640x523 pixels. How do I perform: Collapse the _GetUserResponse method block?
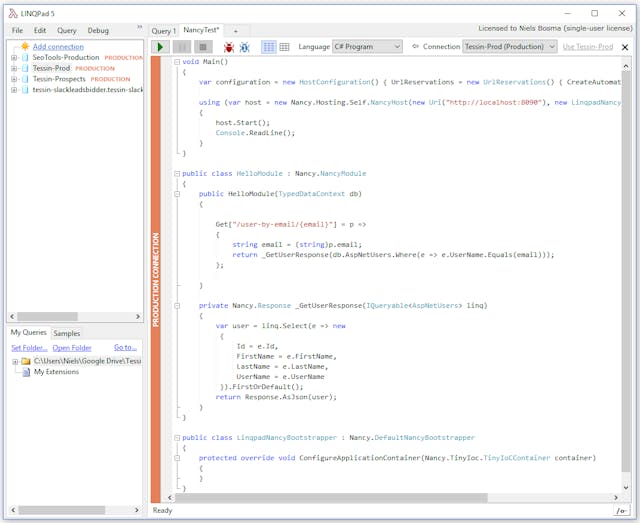pos(177,306)
